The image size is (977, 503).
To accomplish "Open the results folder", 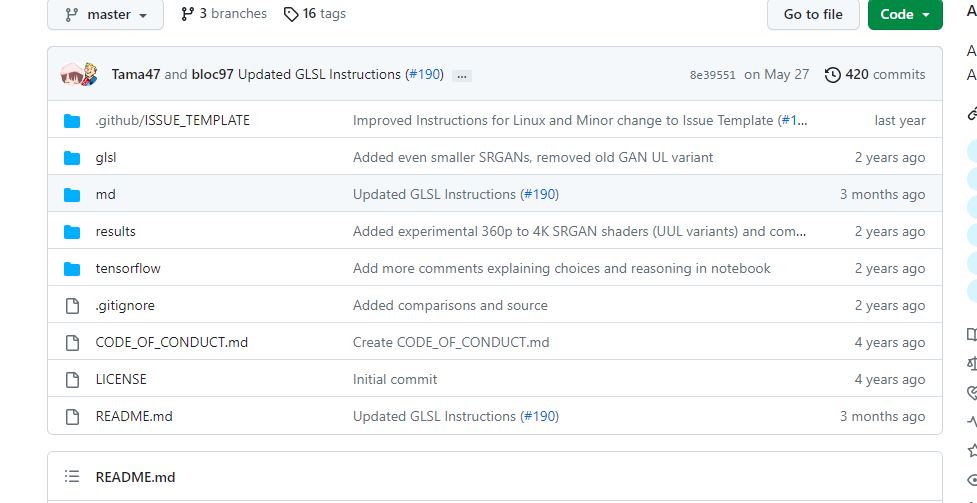I will (x=115, y=231).
